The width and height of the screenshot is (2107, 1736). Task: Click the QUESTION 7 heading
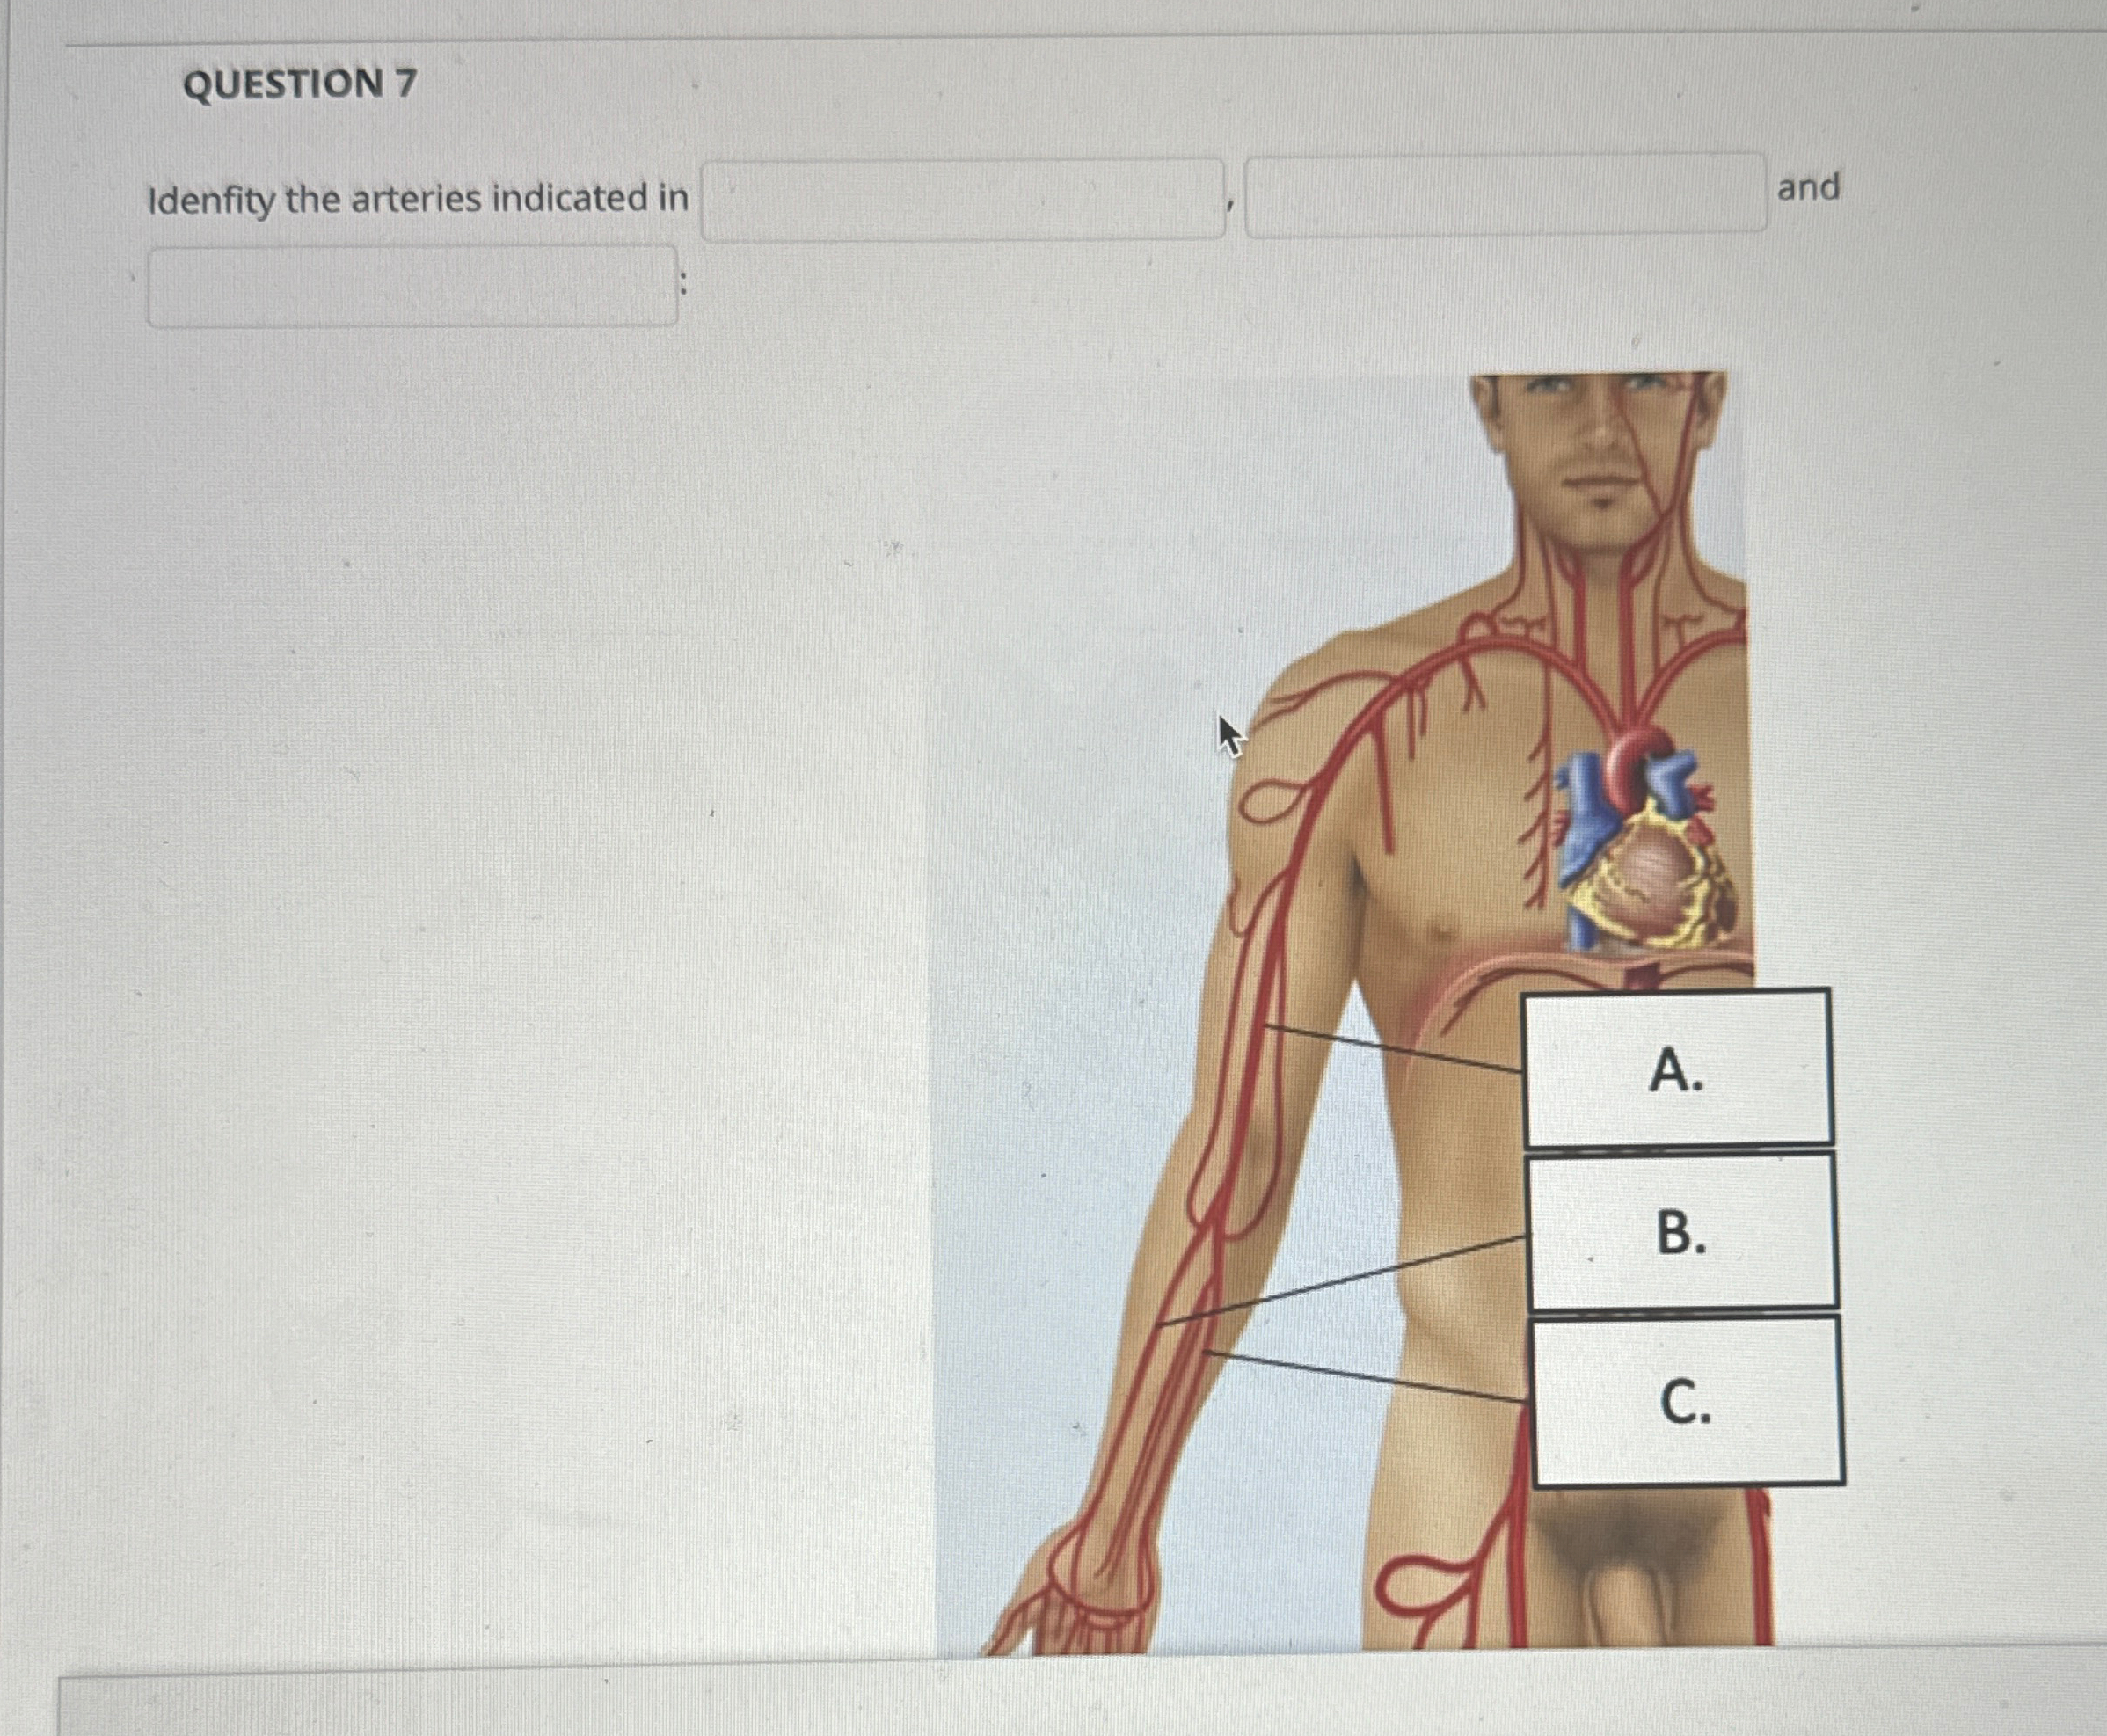tap(300, 83)
